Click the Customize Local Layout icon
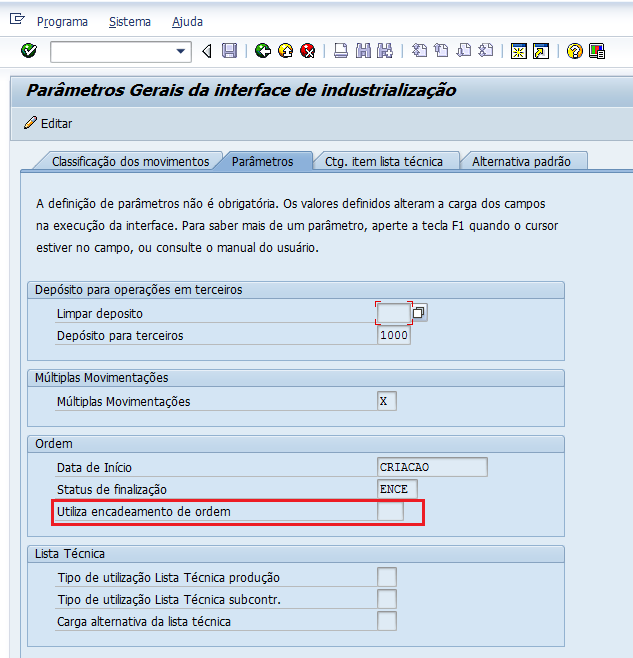633x658 pixels. (x=596, y=51)
